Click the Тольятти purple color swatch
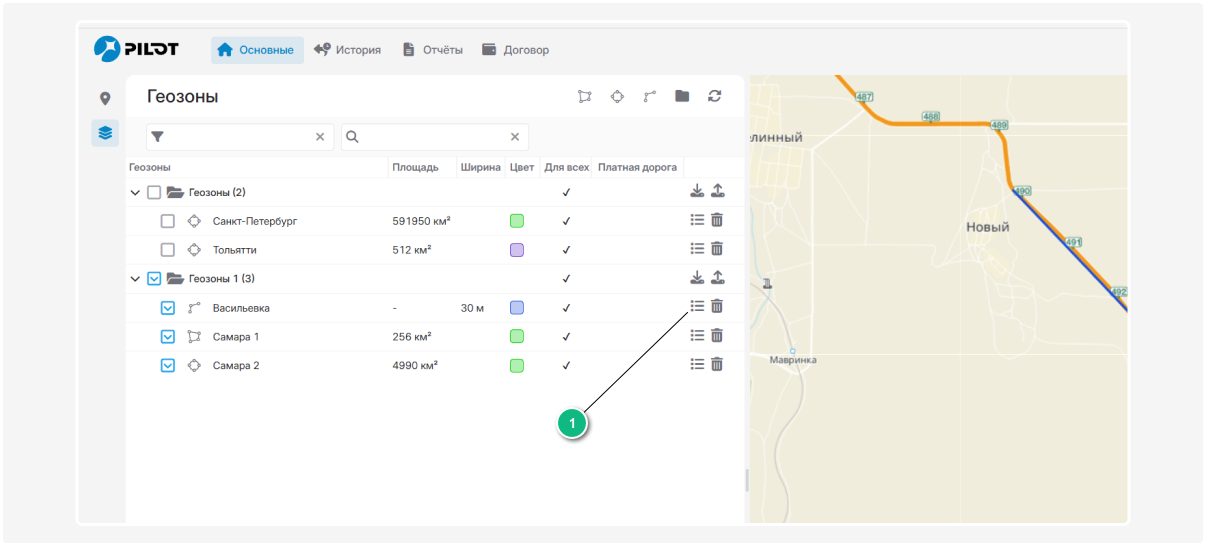The width and height of the screenshot is (1206, 546). 517,250
